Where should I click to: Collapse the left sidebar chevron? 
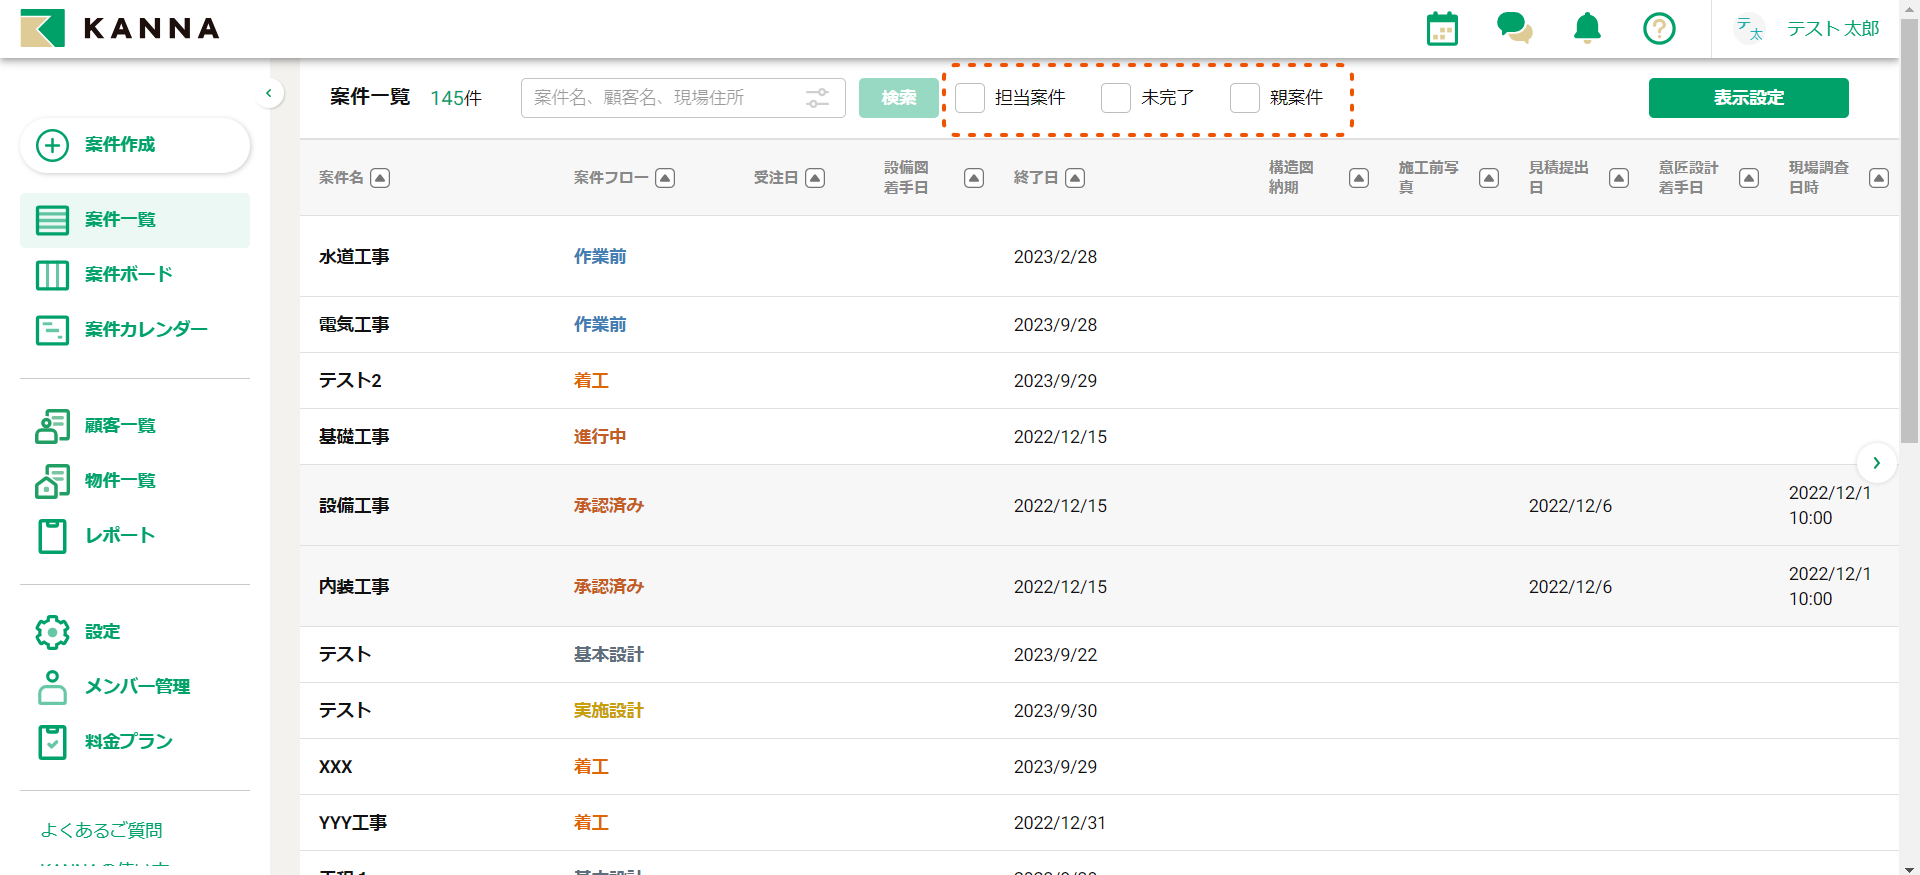(268, 94)
